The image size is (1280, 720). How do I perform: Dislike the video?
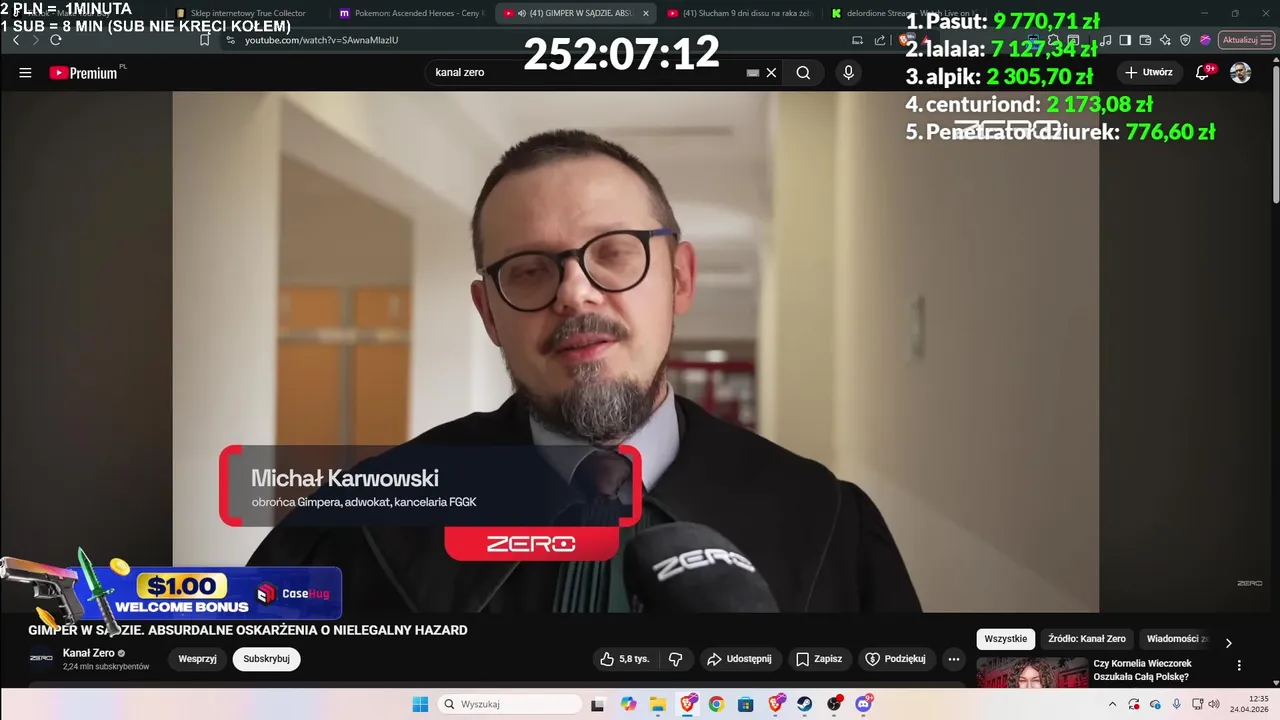point(675,659)
